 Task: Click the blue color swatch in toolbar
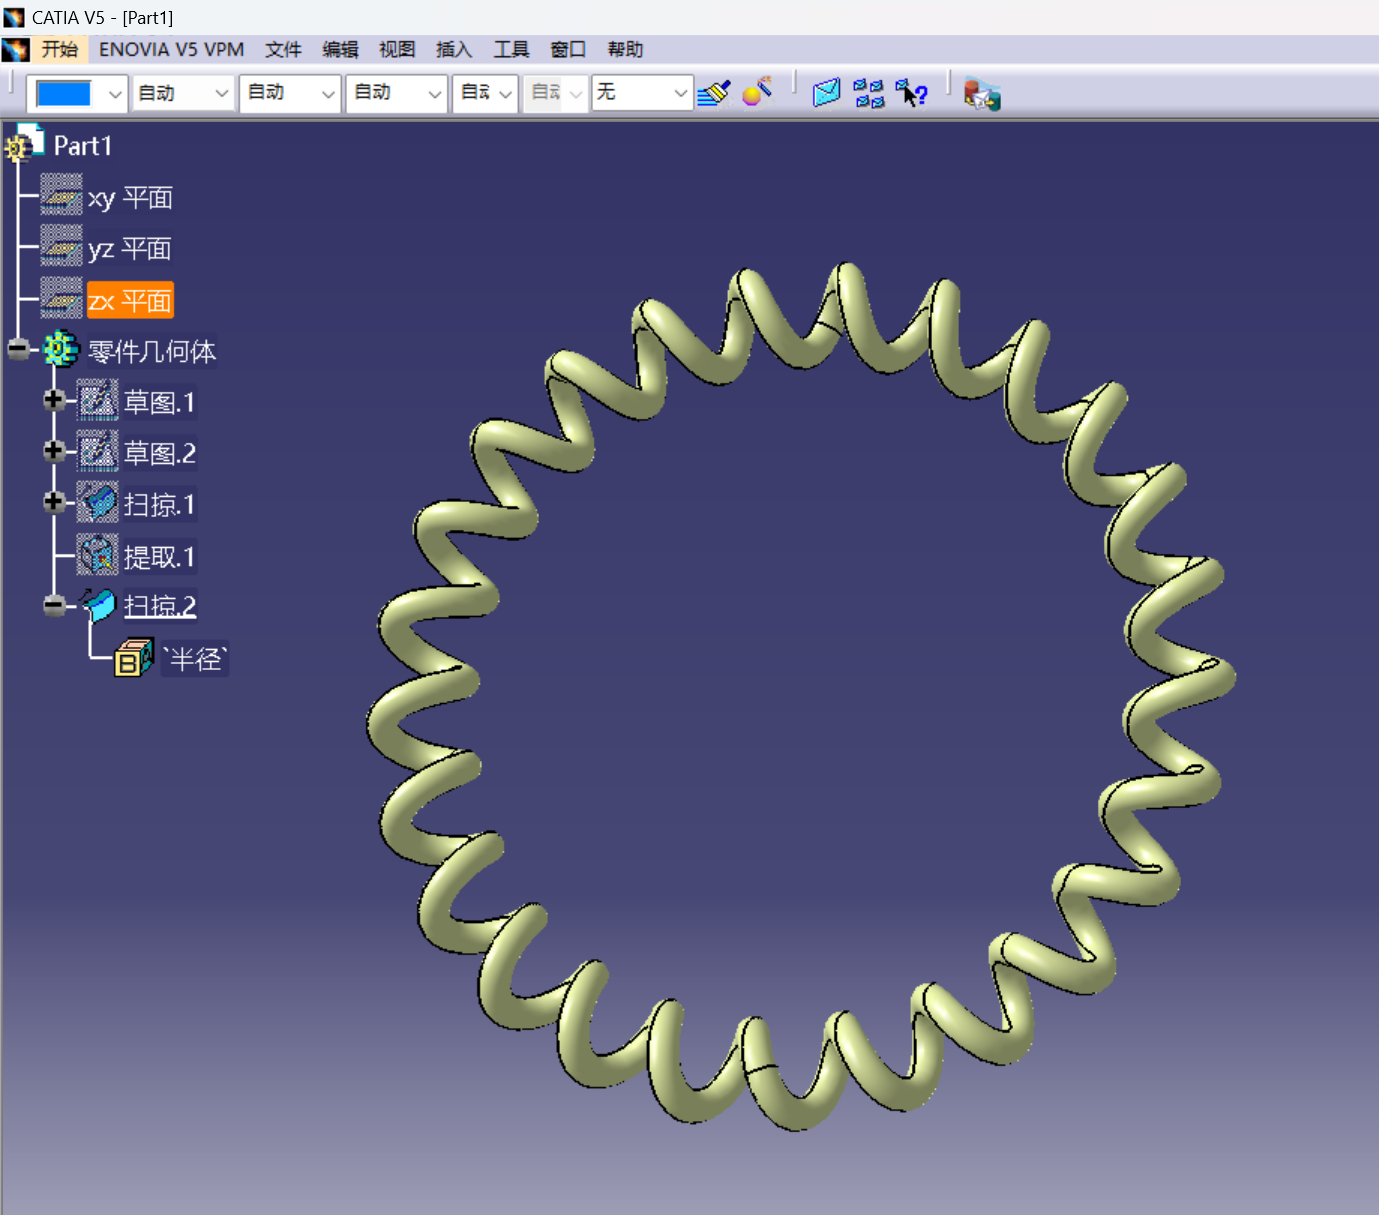[x=63, y=93]
